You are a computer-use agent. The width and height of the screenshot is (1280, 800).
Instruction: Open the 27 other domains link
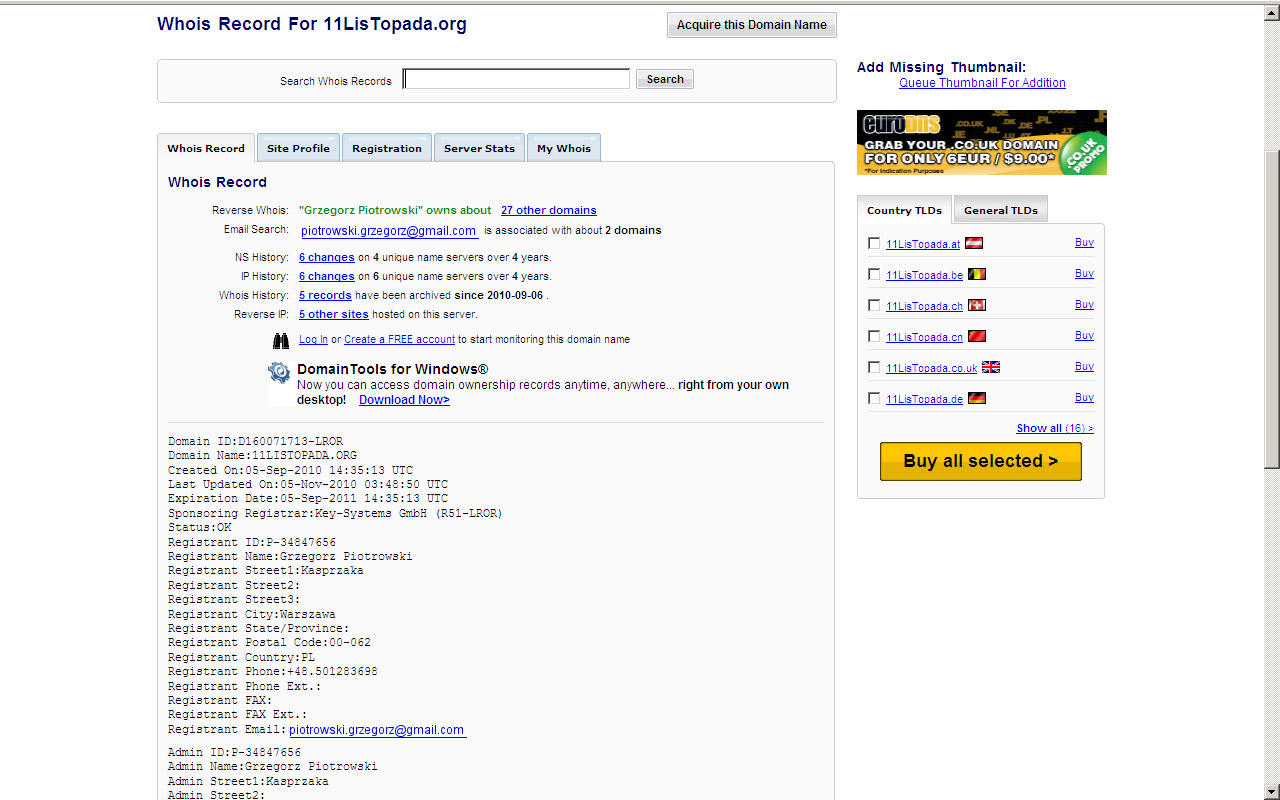click(548, 210)
